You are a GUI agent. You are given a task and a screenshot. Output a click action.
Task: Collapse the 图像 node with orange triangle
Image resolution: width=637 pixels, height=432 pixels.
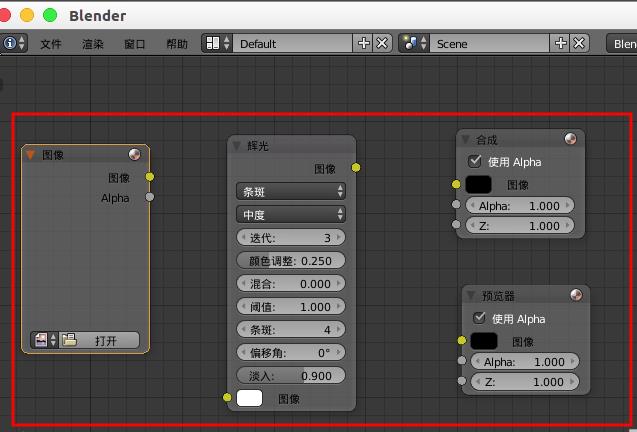point(30,154)
